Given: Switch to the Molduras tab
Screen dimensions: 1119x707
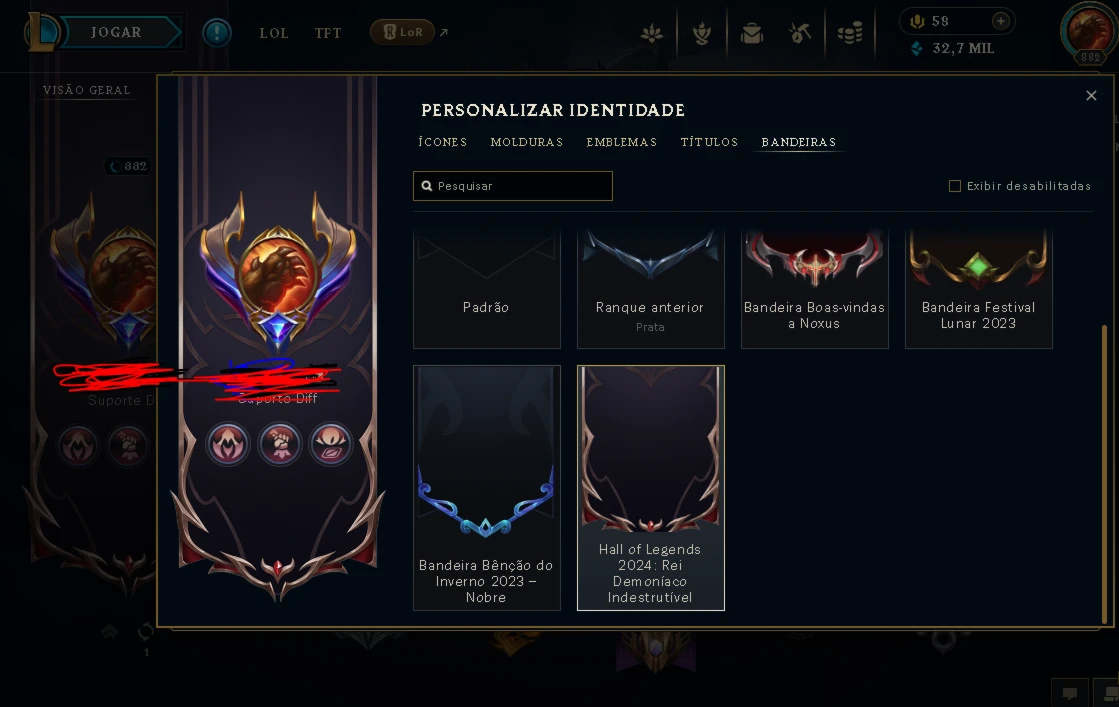Looking at the screenshot, I should (x=527, y=142).
